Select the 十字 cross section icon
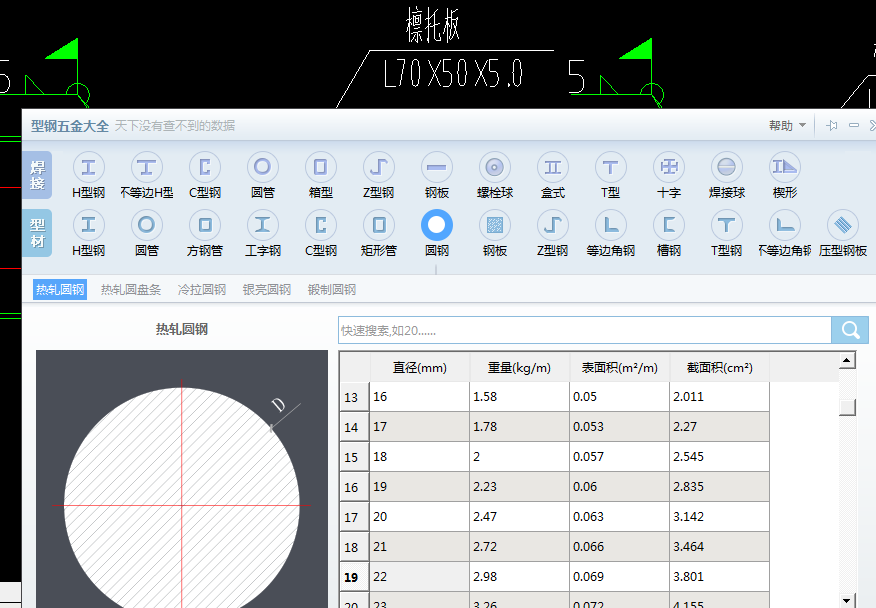 tap(669, 167)
